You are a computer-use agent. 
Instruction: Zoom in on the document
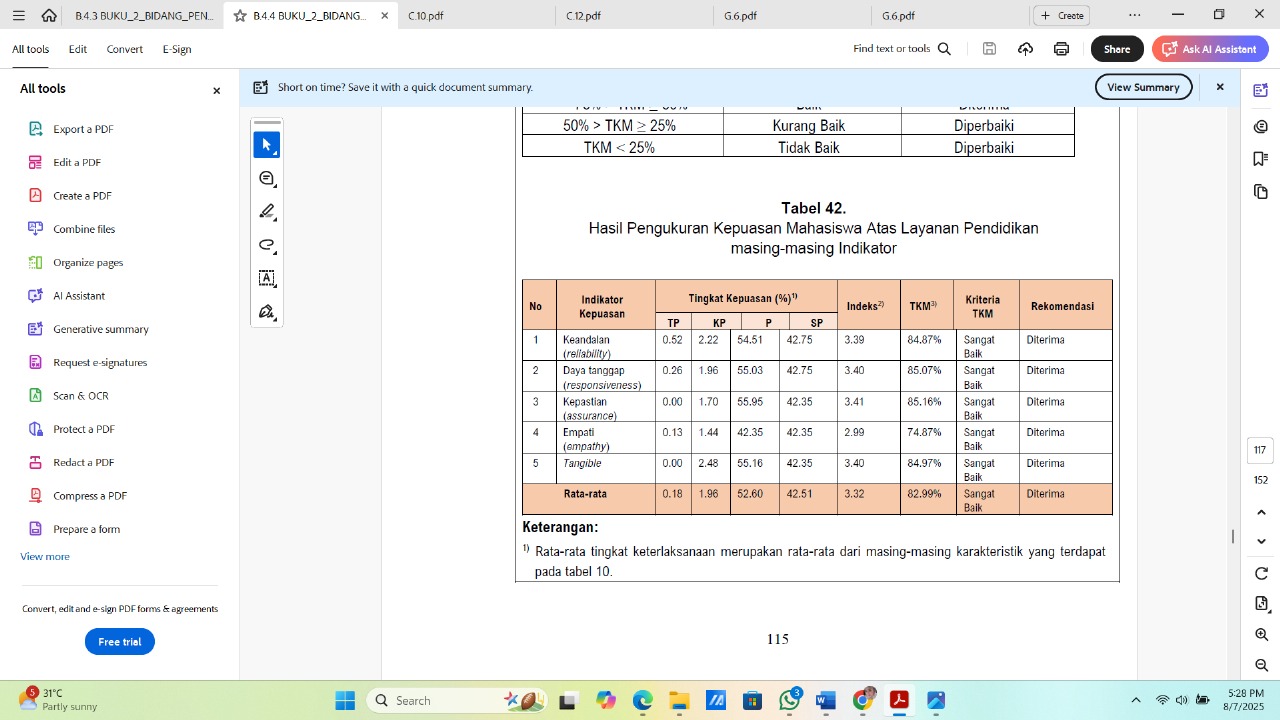(1261, 635)
